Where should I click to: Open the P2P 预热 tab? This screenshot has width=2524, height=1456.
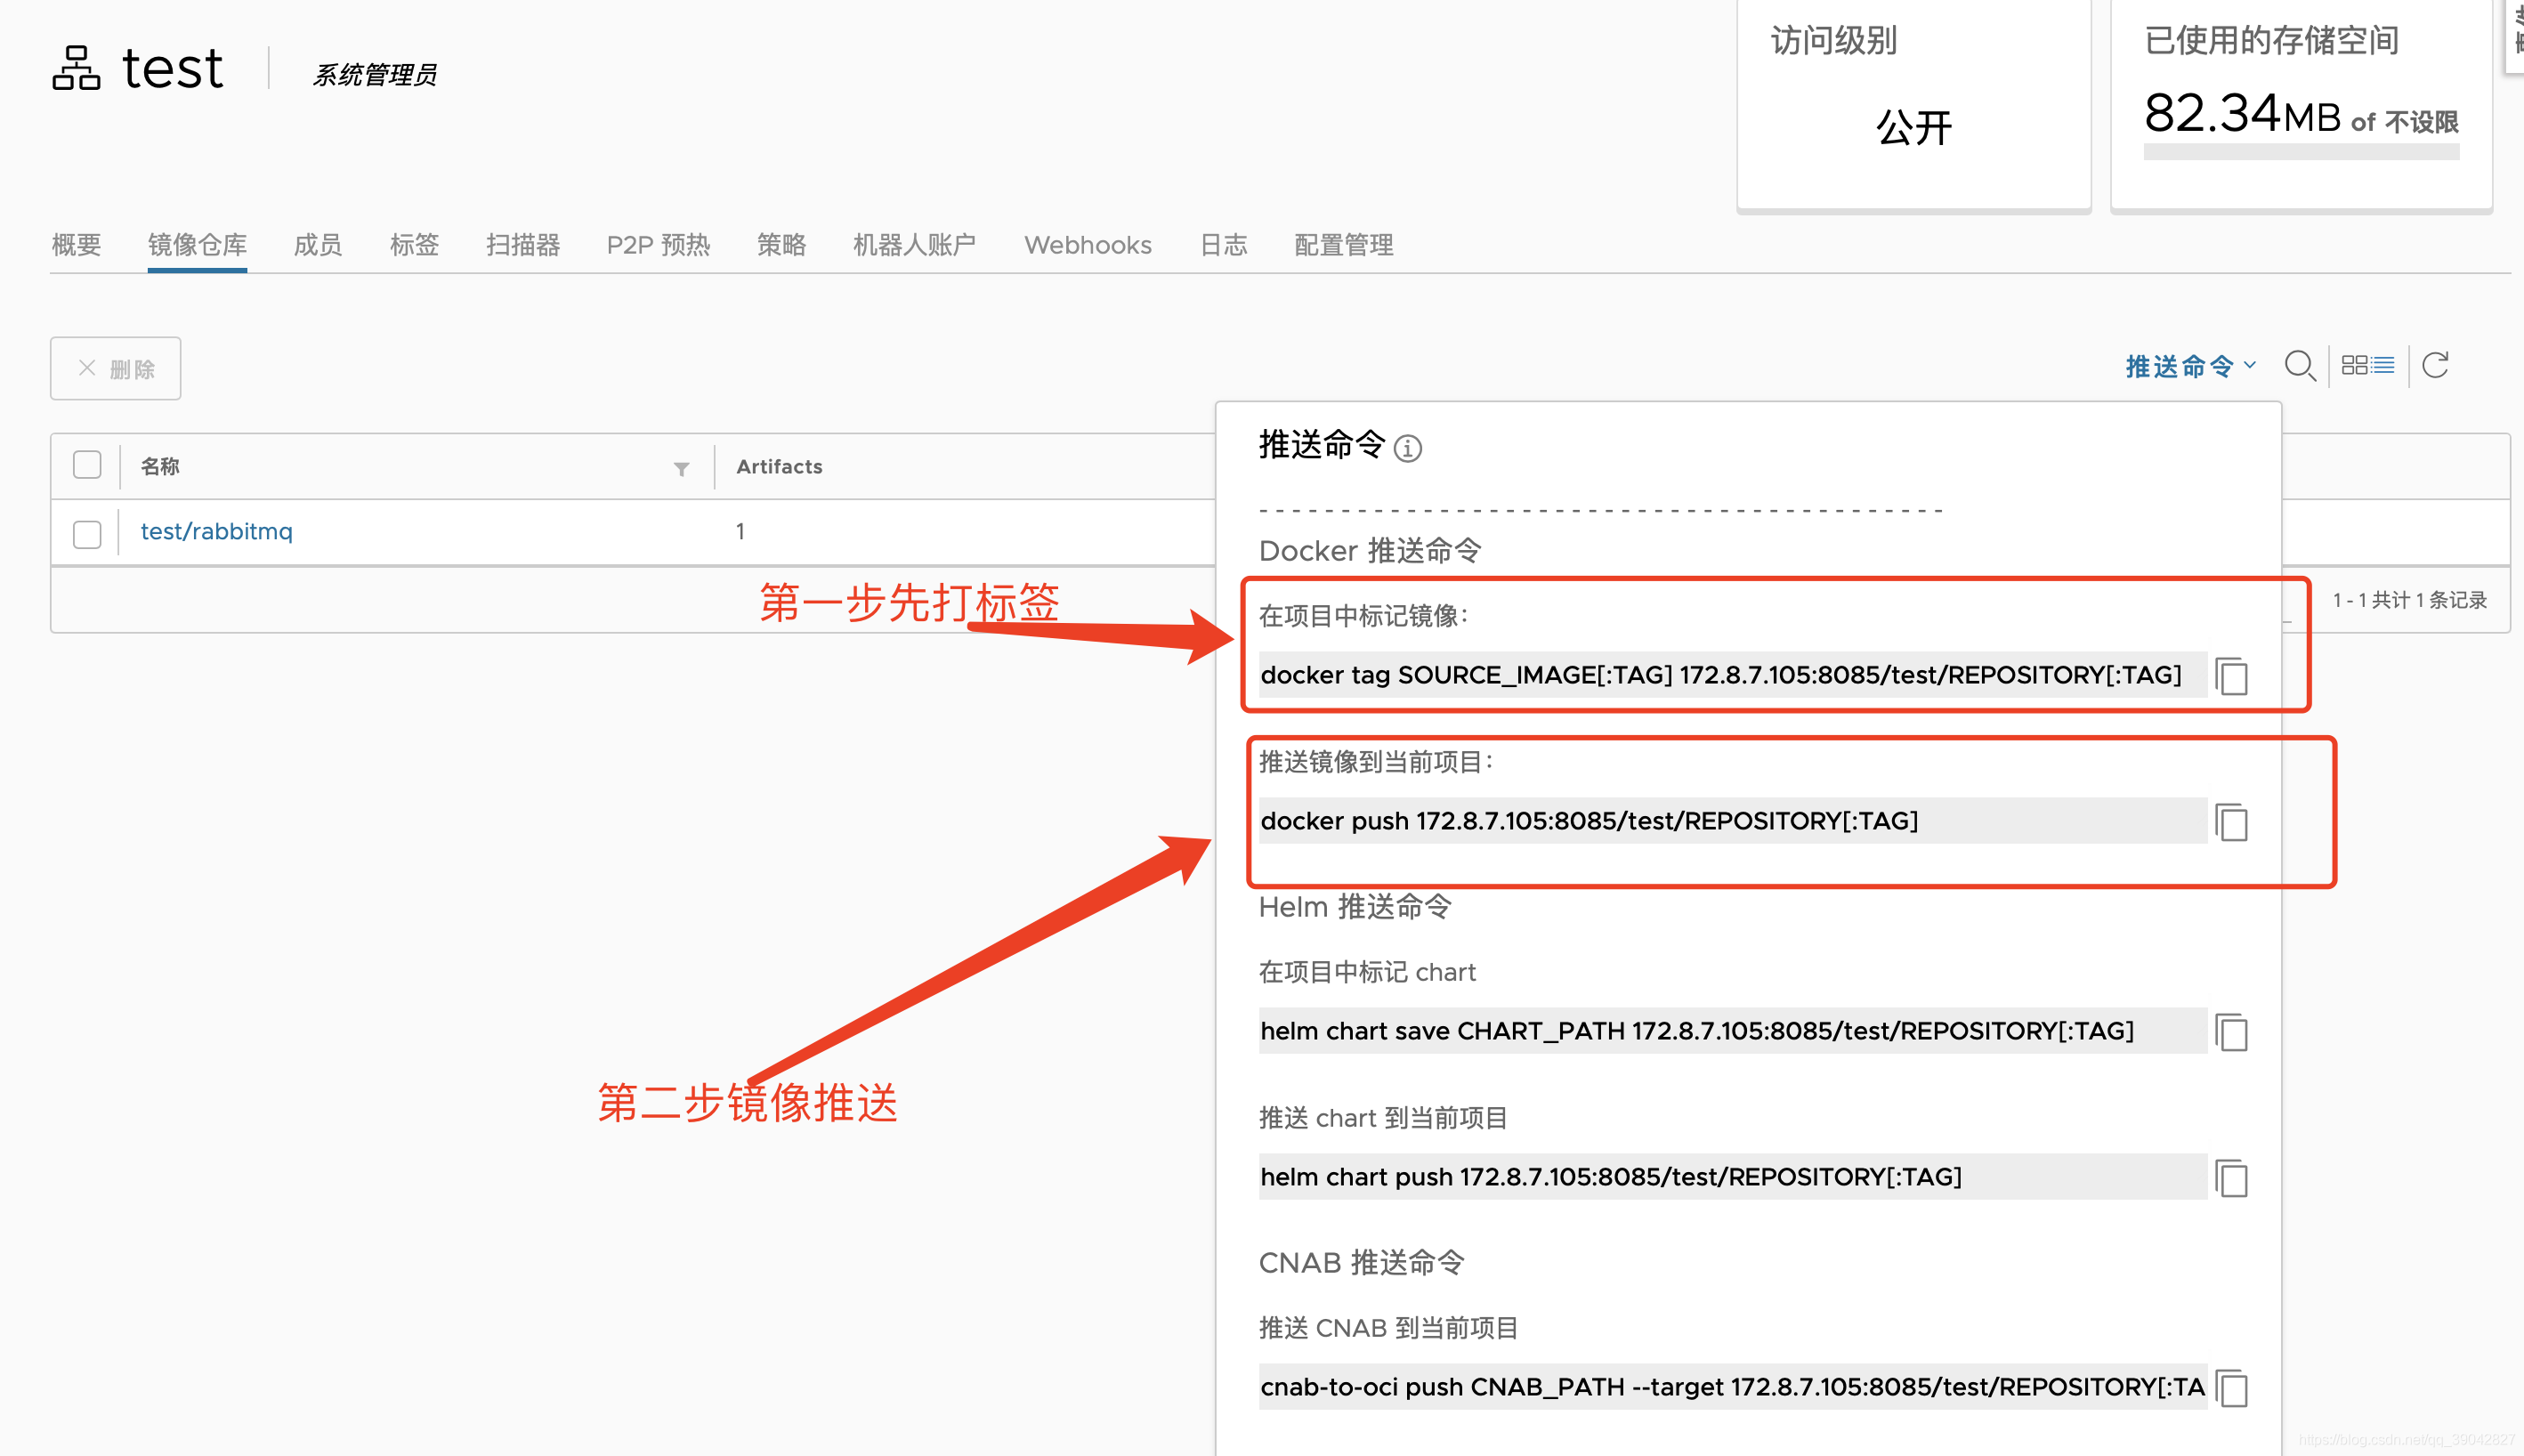658,245
